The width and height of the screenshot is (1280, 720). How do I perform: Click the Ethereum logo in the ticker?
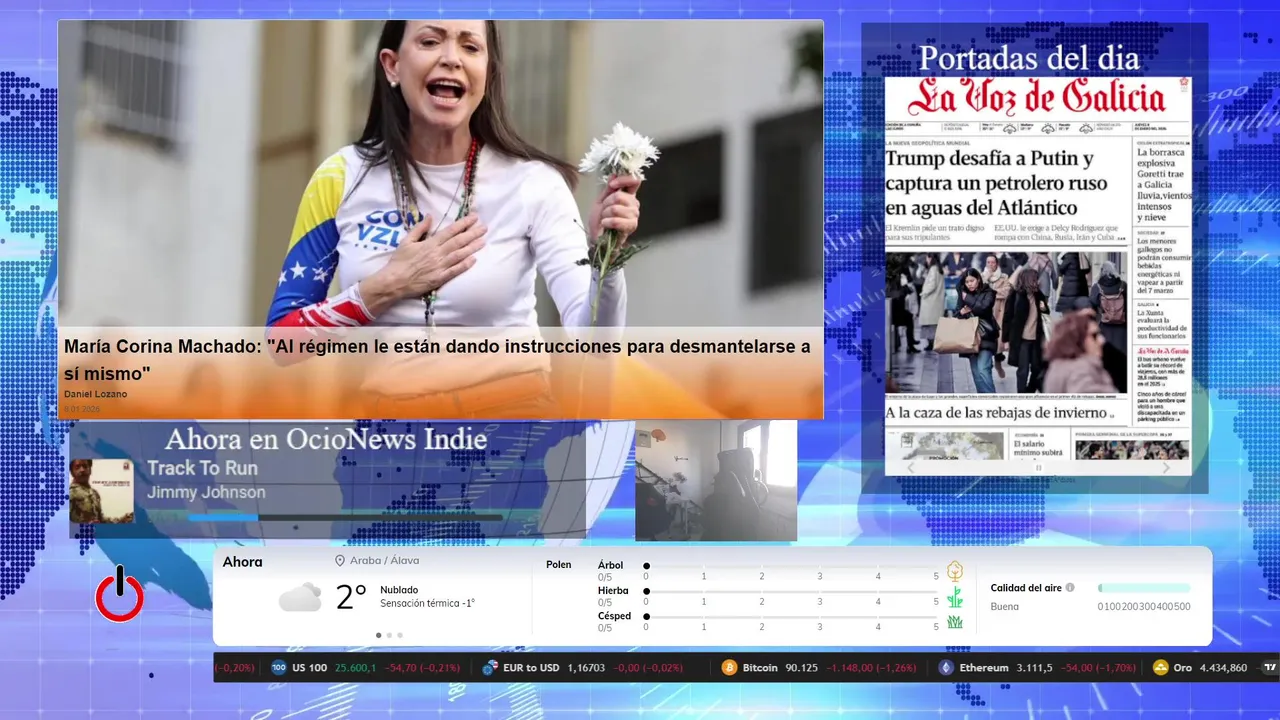[946, 668]
